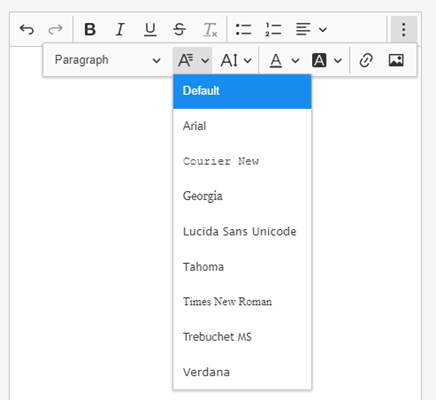436x400 pixels.
Task: Open the font background color picker
Action: point(327,60)
